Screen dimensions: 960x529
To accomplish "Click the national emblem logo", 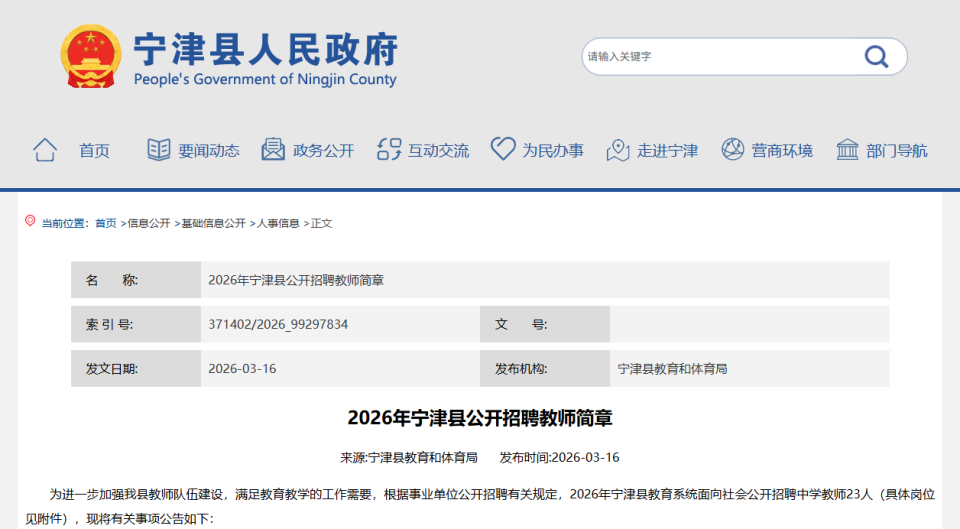I will click(91, 56).
